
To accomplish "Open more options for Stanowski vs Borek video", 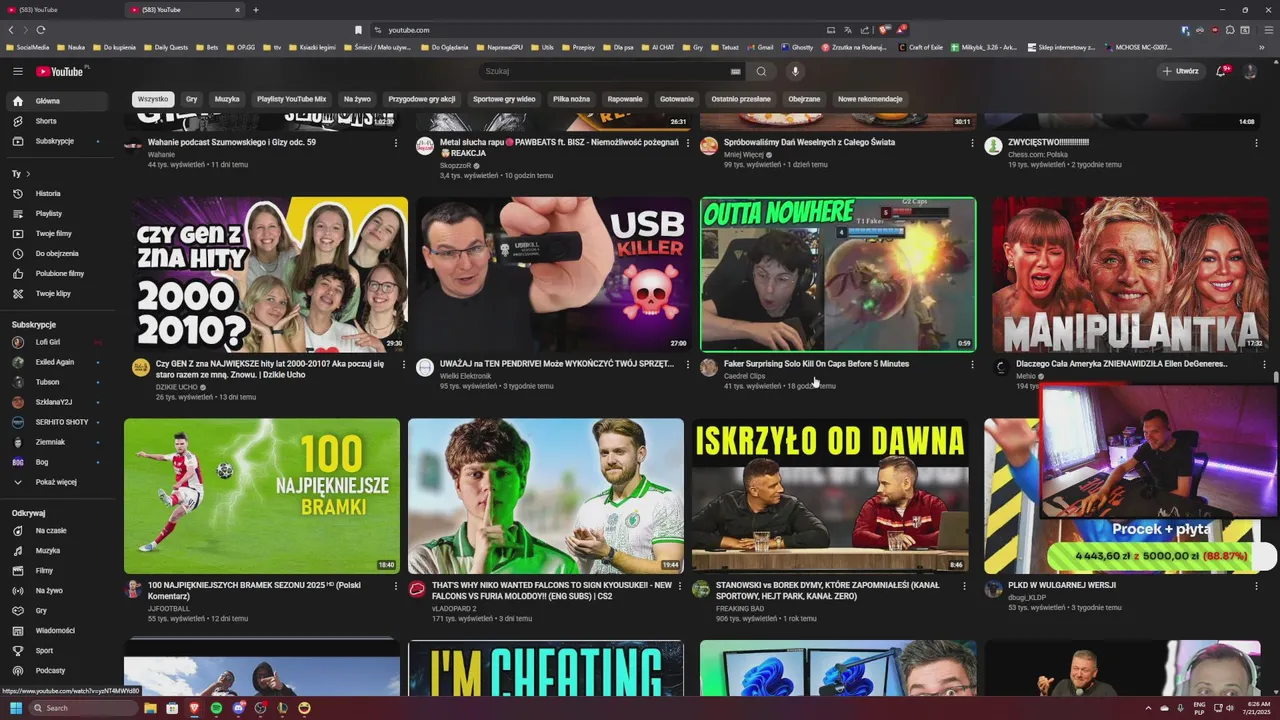I will pyautogui.click(x=964, y=586).
